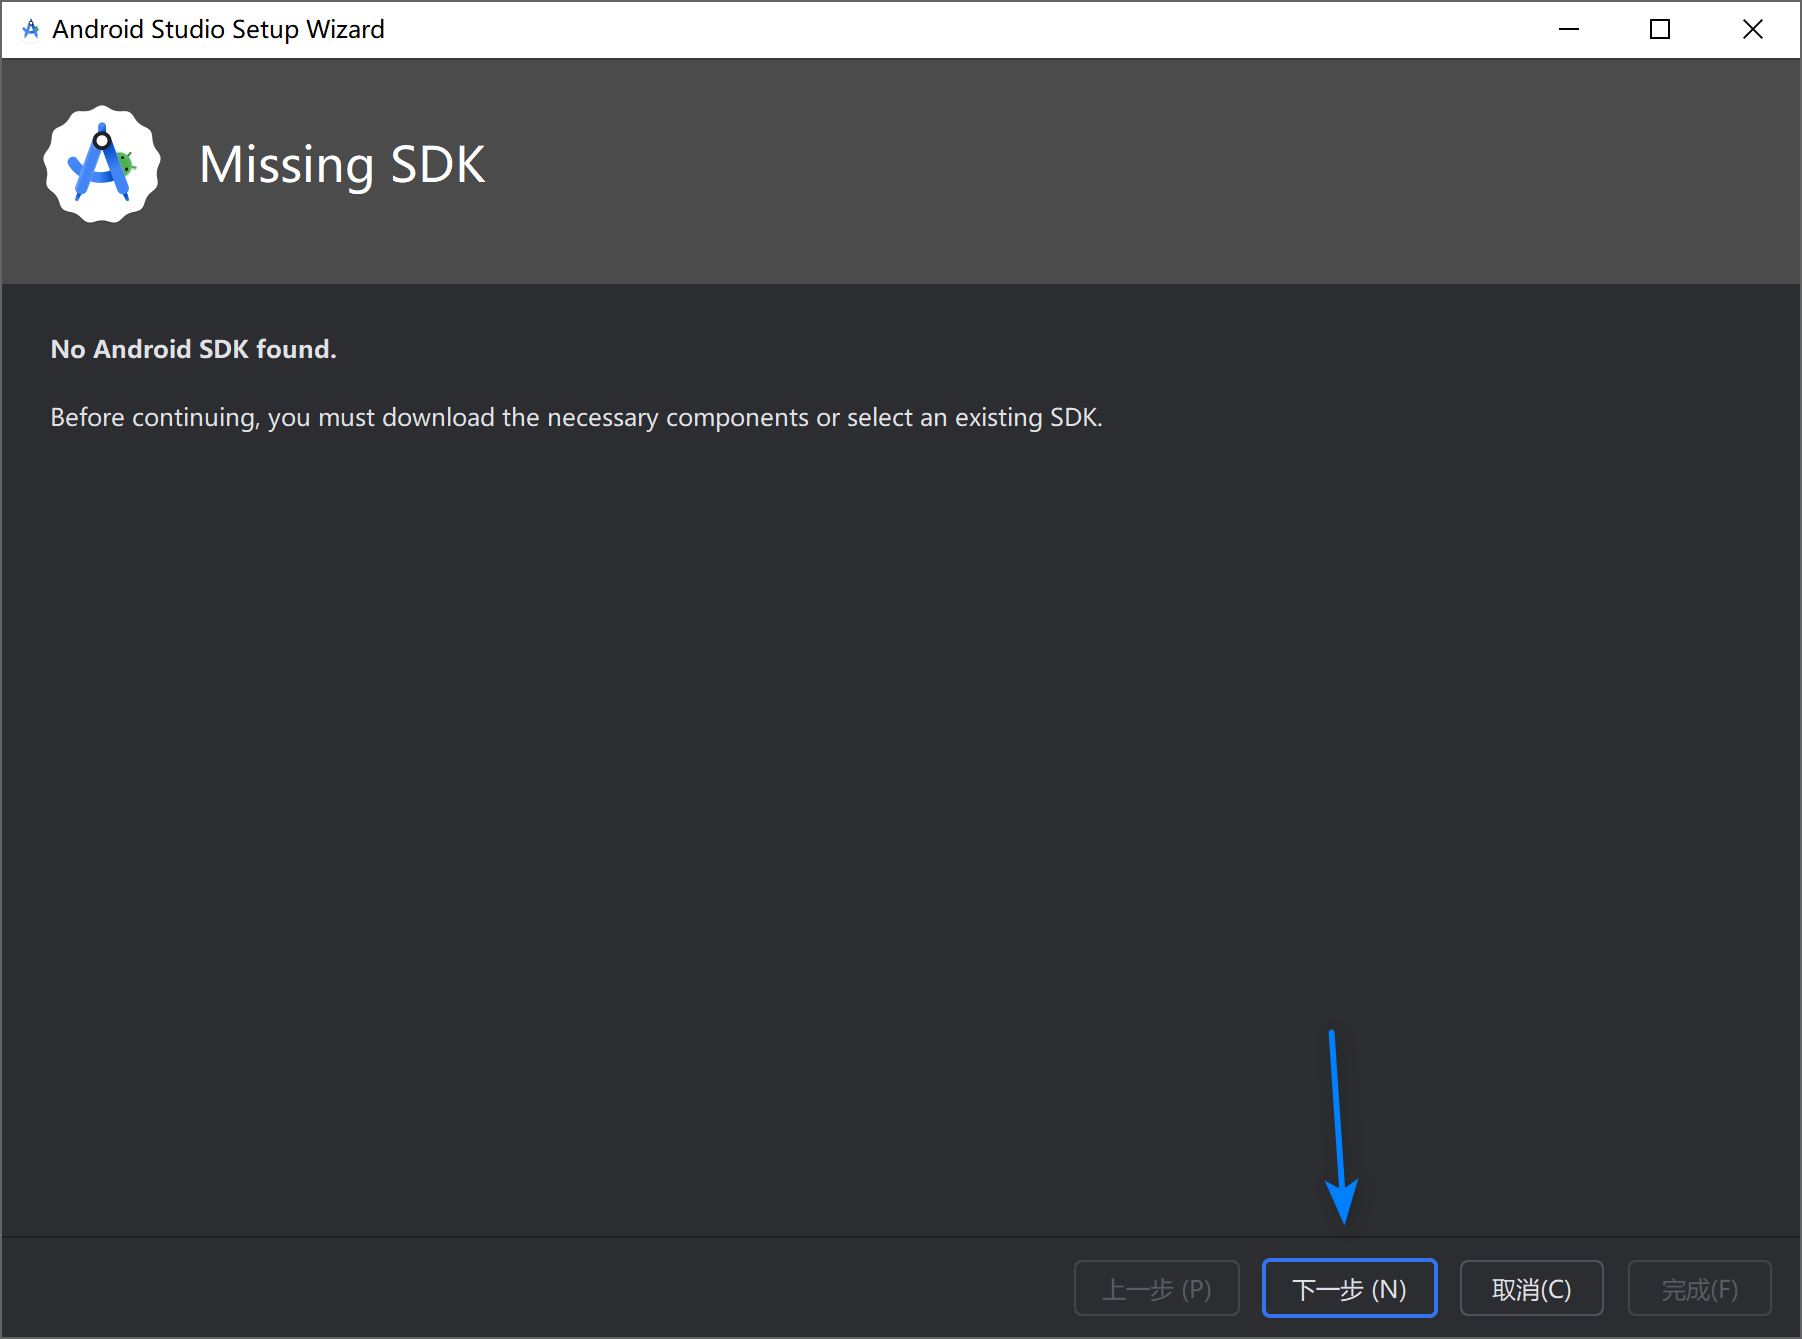The width and height of the screenshot is (1802, 1339).
Task: Click the empty bottom bar left of 上一步
Action: tap(500, 1289)
